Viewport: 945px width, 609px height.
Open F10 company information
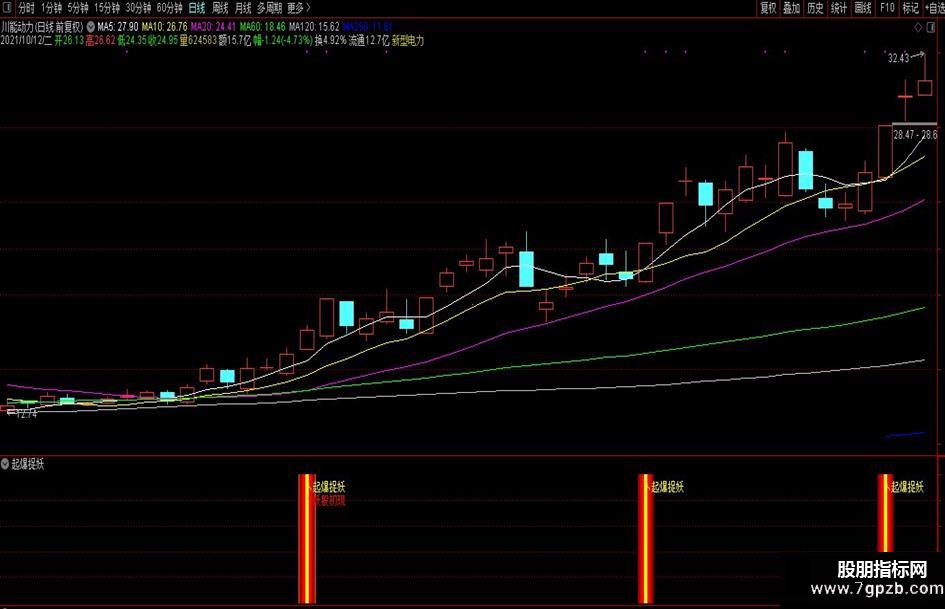click(x=887, y=8)
